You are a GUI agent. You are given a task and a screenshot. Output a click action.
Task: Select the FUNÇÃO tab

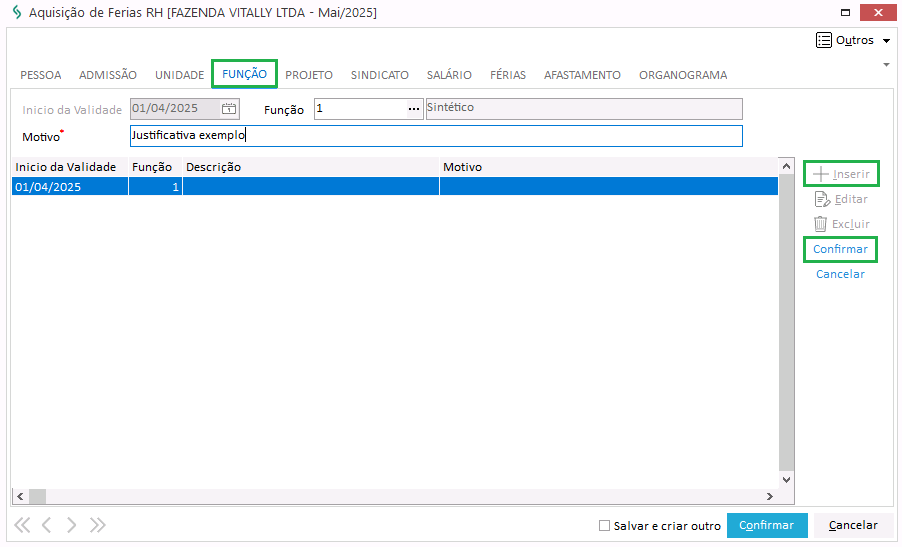click(x=244, y=74)
